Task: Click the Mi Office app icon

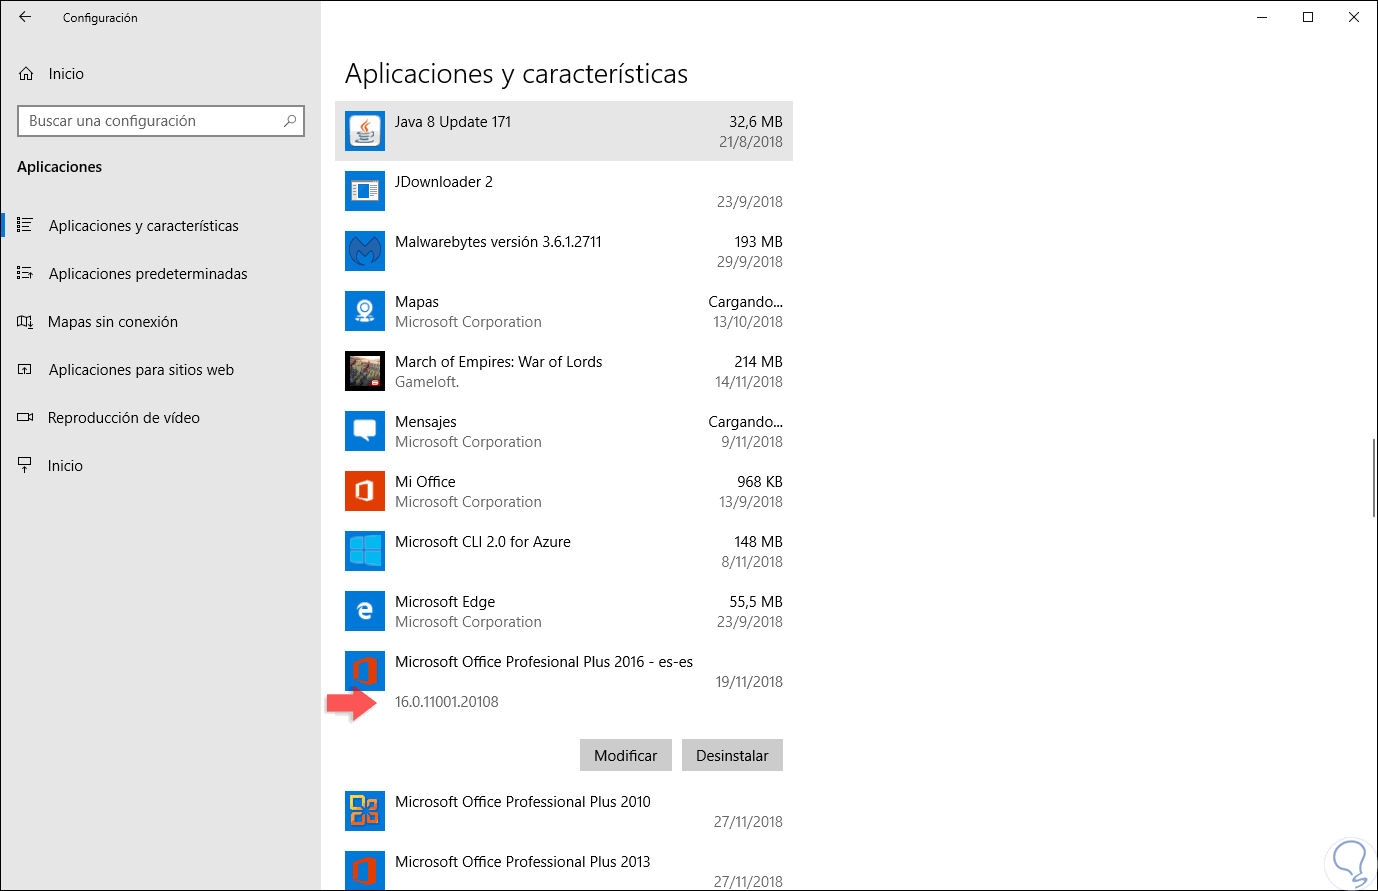Action: (365, 491)
